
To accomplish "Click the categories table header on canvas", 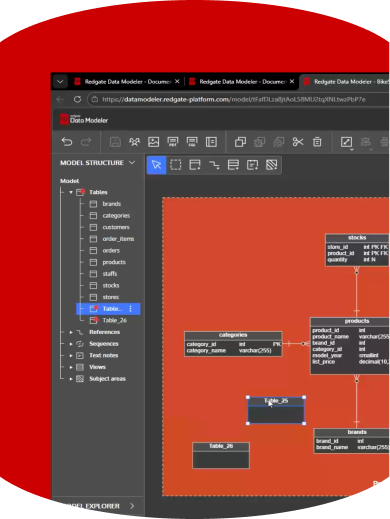I will (x=233, y=335).
